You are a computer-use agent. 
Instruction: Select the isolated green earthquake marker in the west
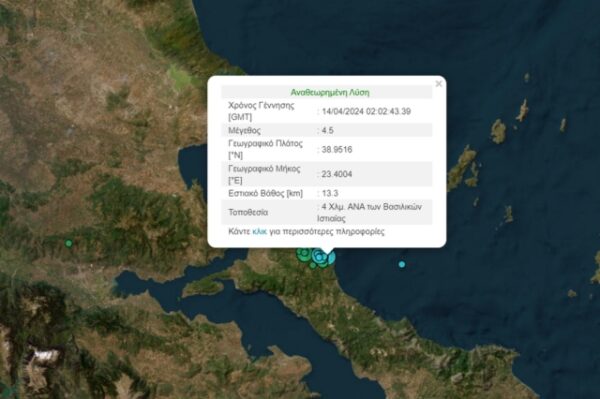point(68,243)
